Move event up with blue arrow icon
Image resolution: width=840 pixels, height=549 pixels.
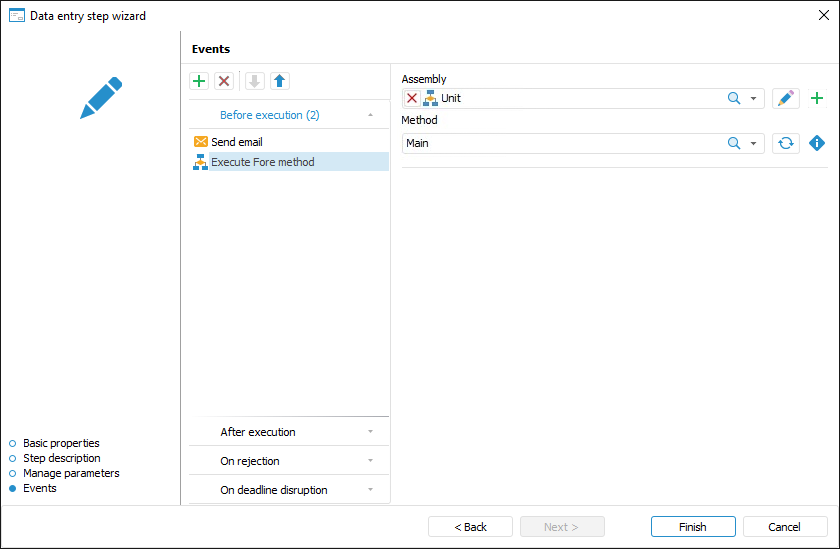coord(280,81)
